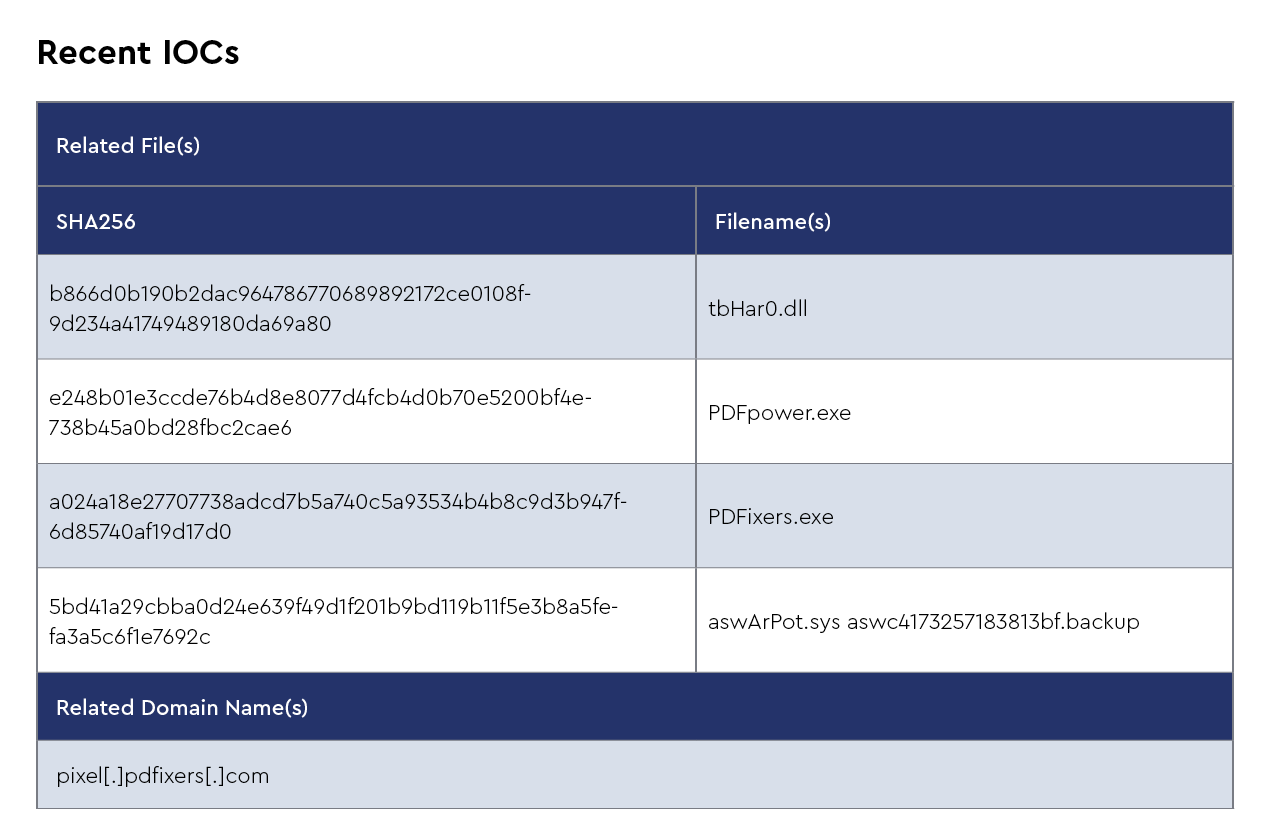Click hash line starting with e248b01e3ccde
1270x838 pixels.
point(320,398)
